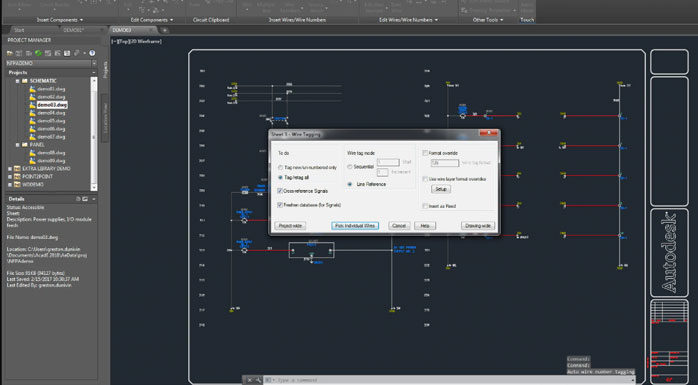Open Publish icon's small dropdown arrow
Image resolution: width=698 pixels, height=385 pixels.
pos(84,53)
